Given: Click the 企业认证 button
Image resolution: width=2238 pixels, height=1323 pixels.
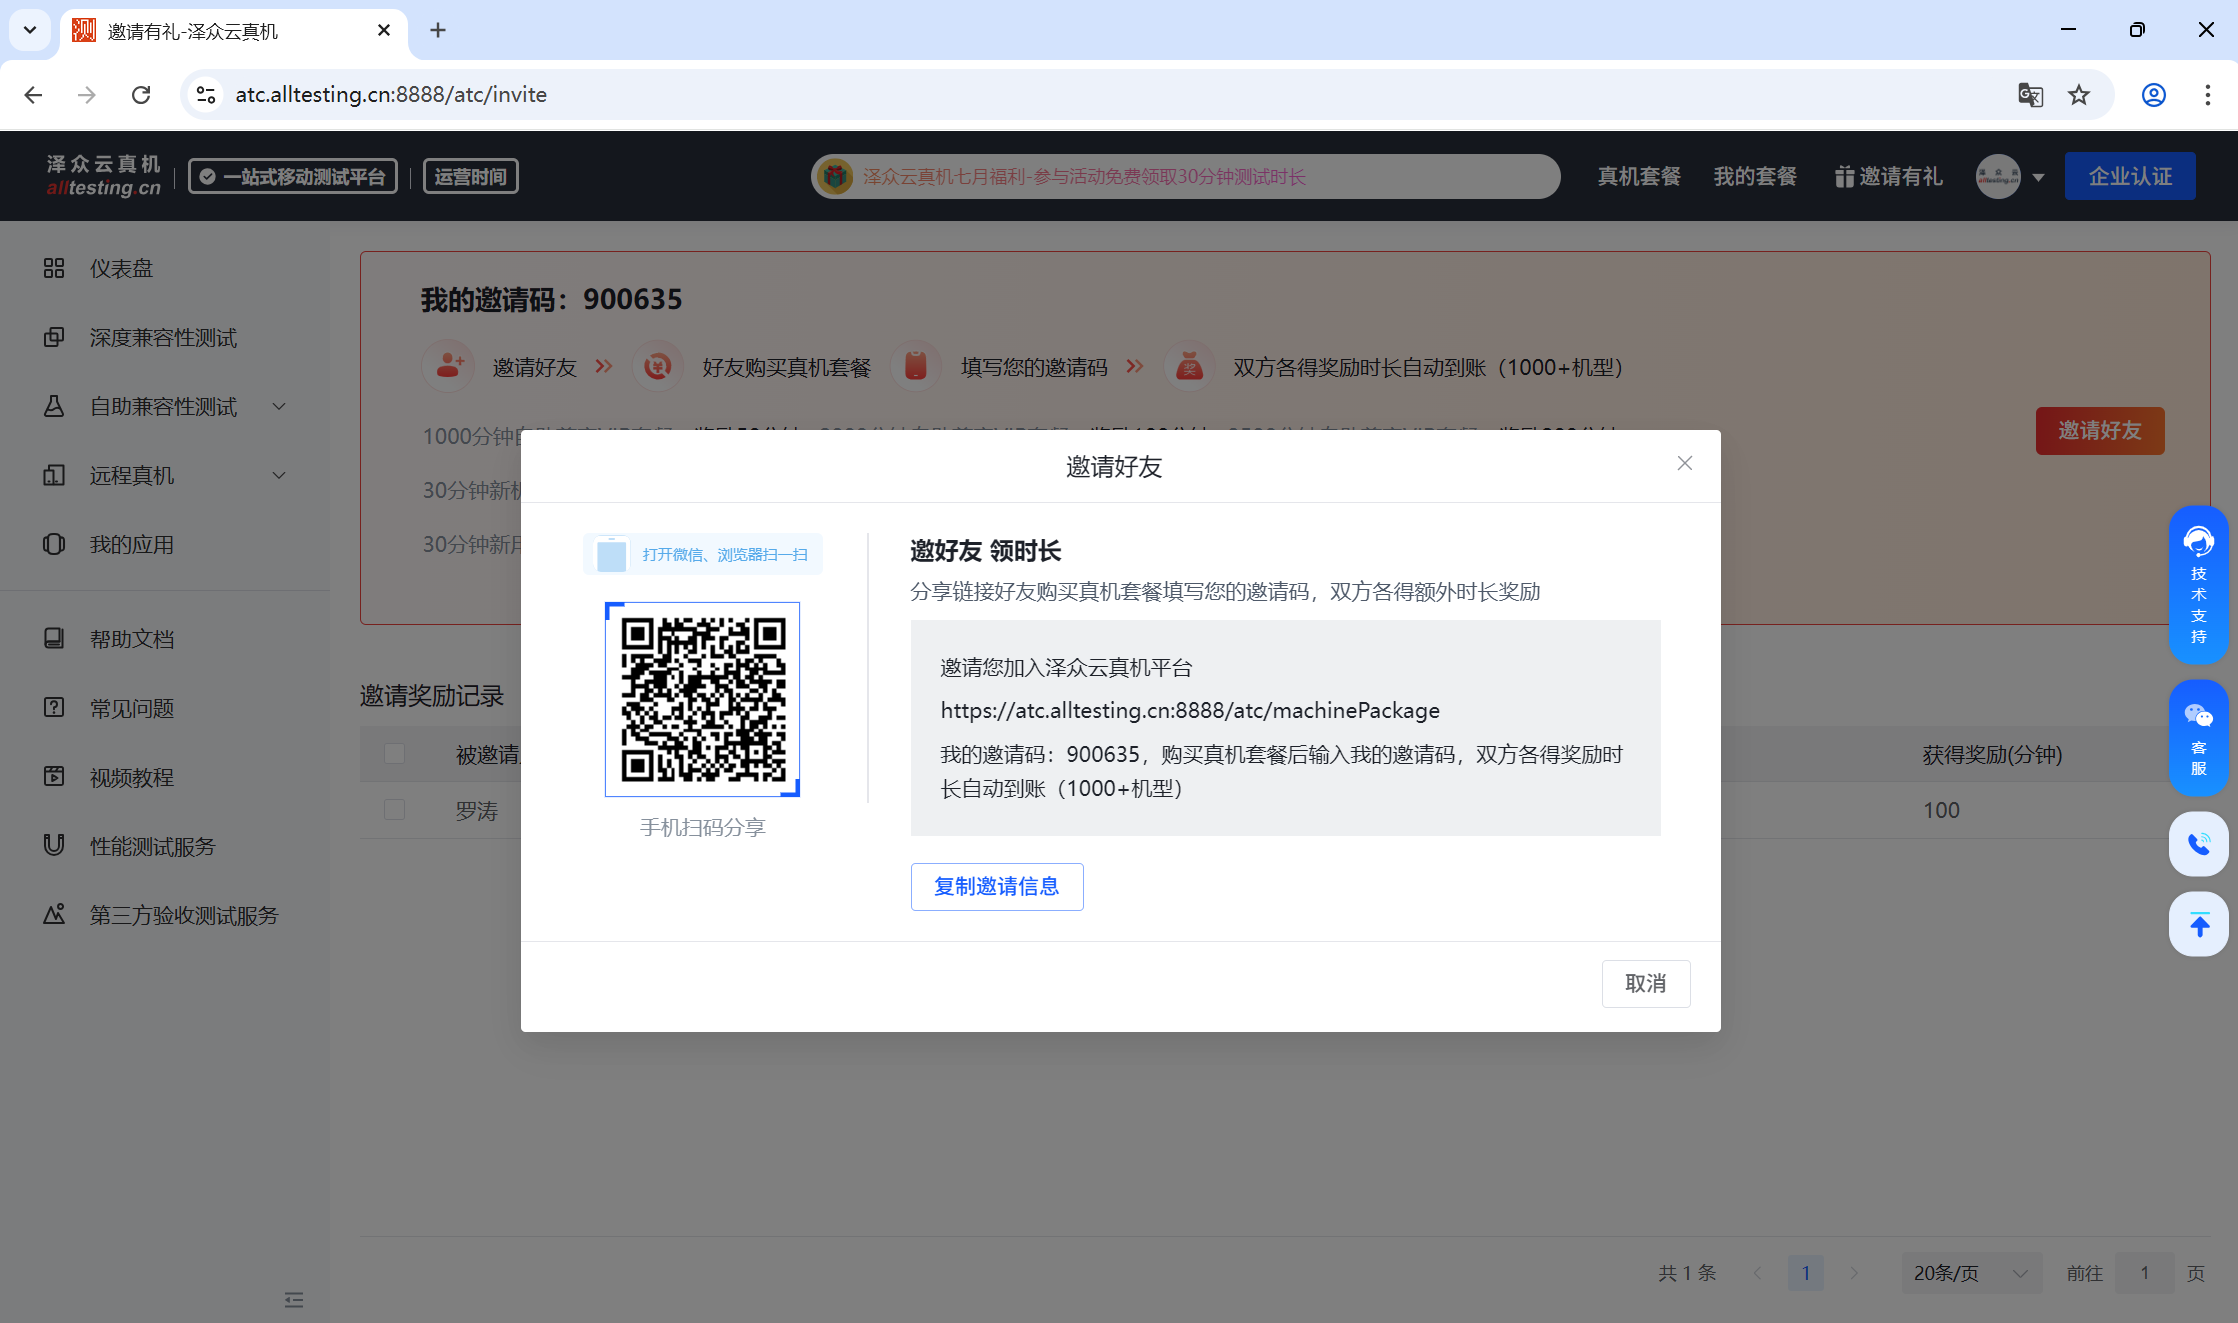Looking at the screenshot, I should coord(2130,176).
